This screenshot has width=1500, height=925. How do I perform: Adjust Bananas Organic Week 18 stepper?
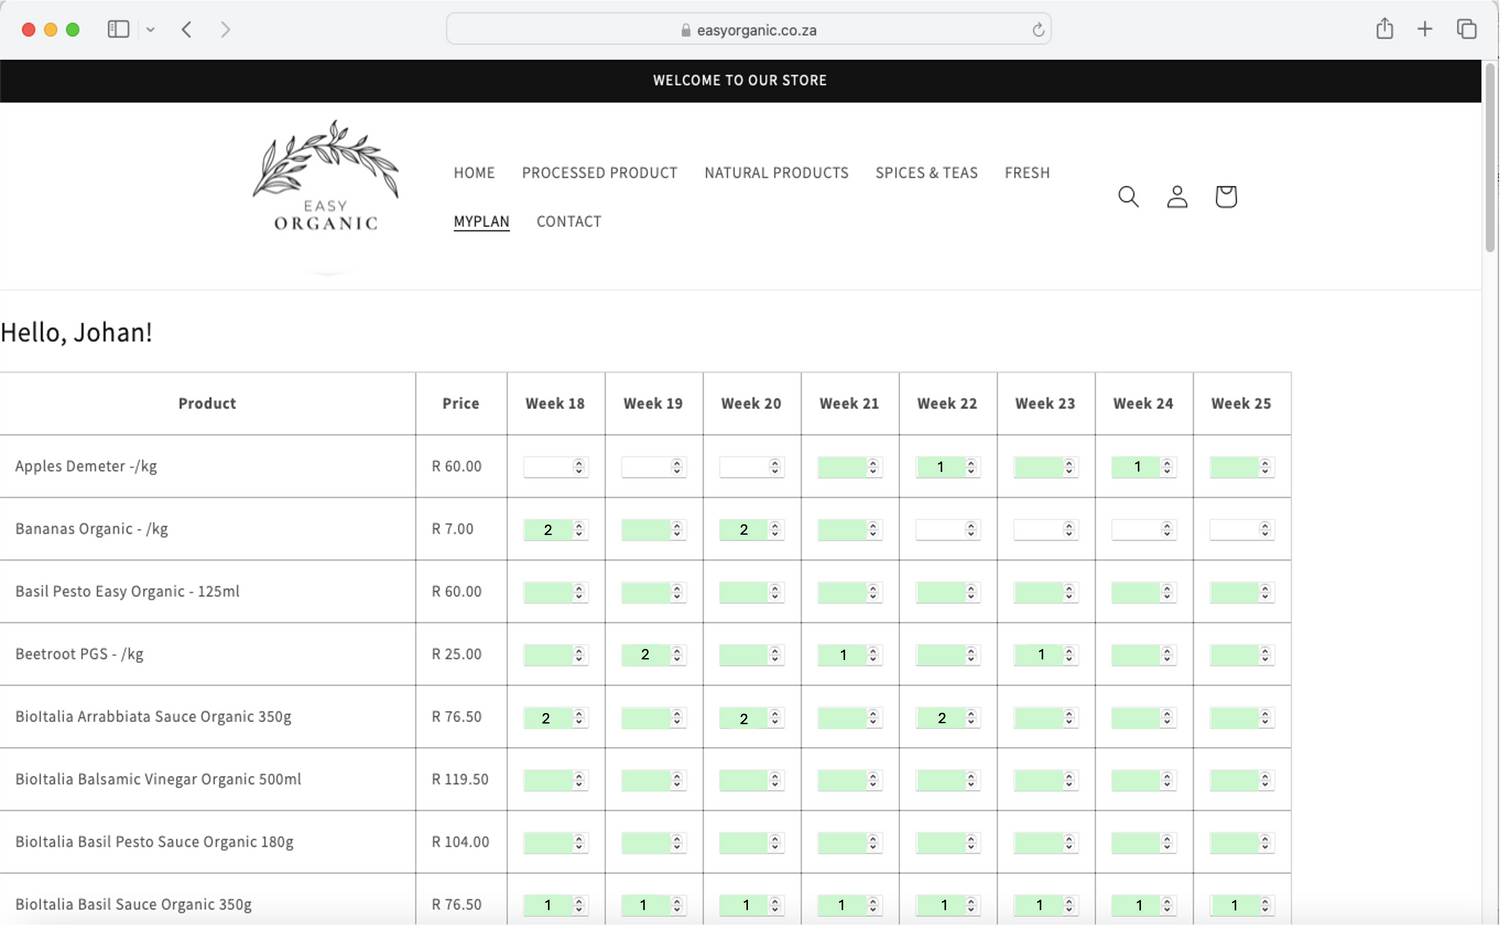[x=579, y=530]
